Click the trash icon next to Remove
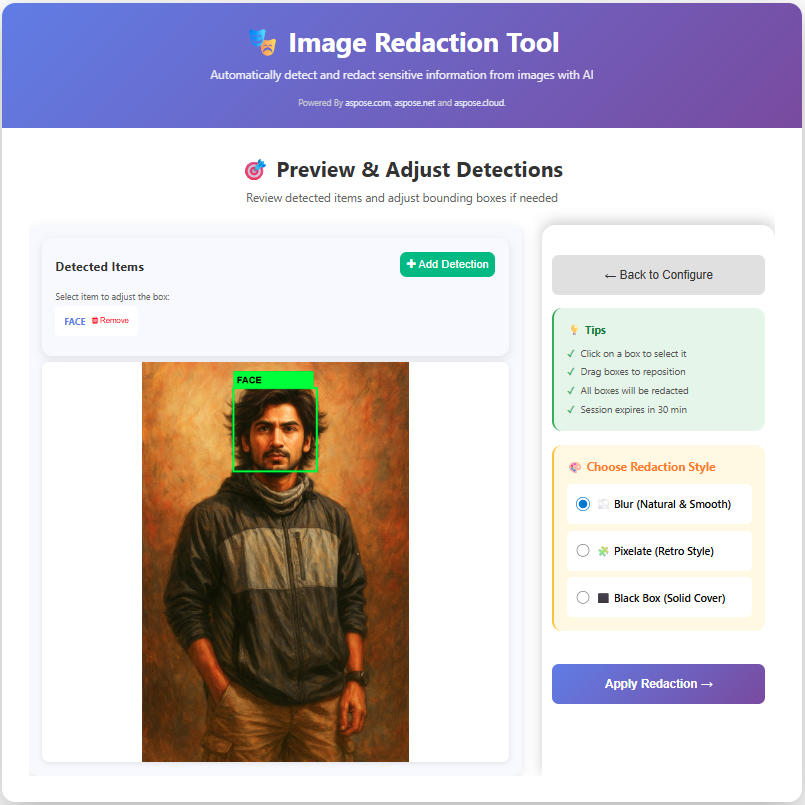The image size is (805, 805). 93,320
